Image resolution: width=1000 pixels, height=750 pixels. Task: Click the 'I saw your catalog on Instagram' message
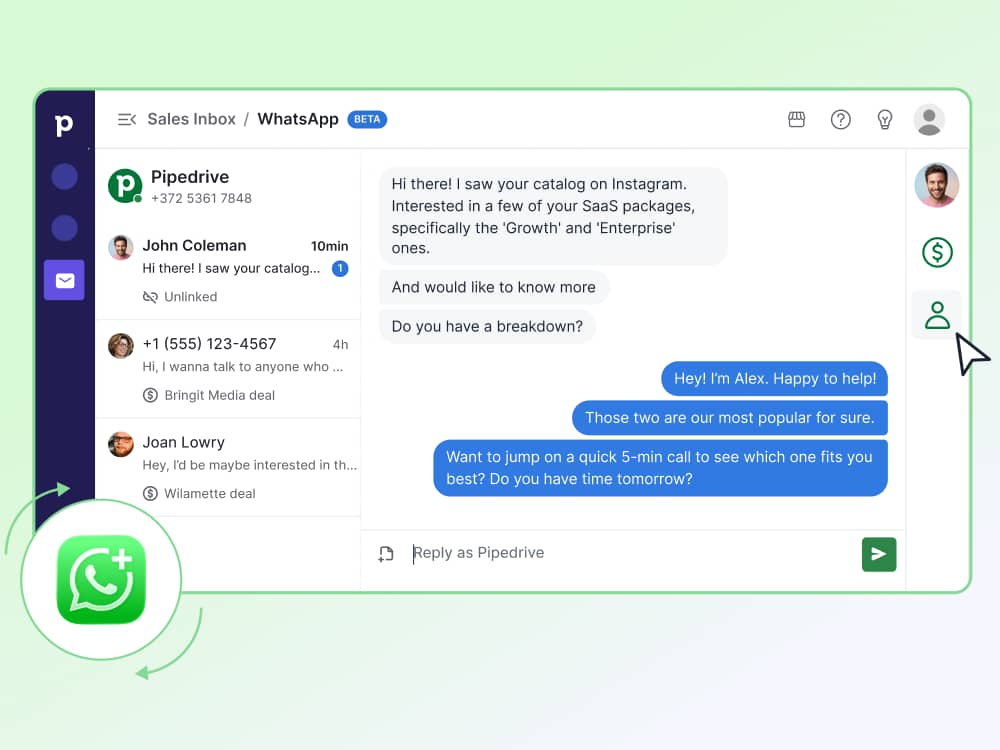553,216
